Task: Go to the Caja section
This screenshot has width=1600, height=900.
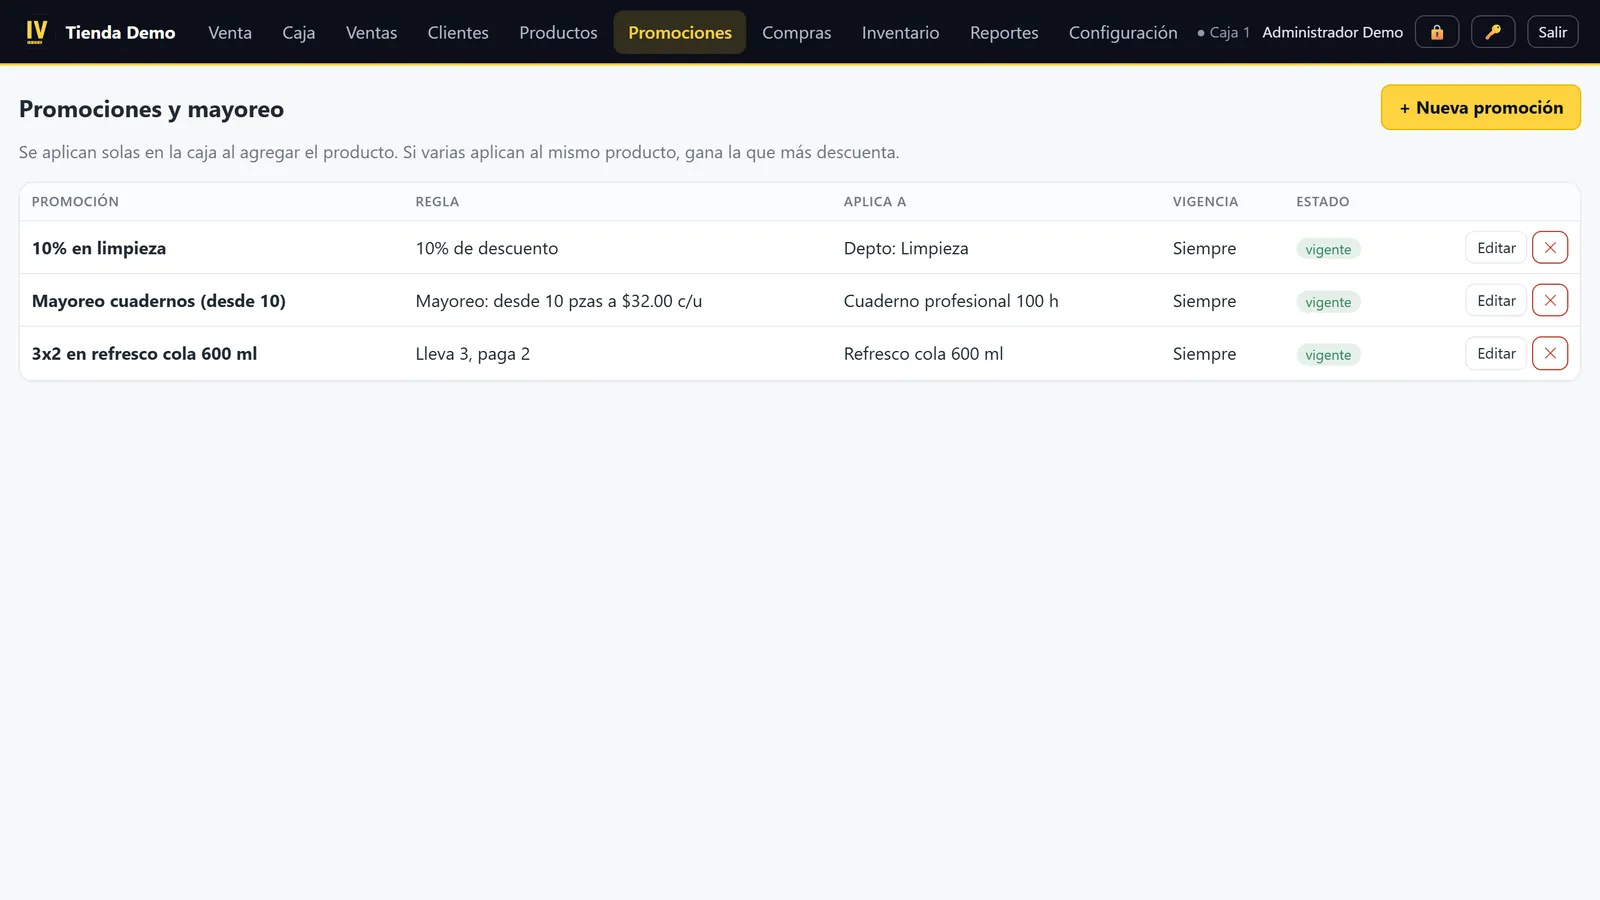Action: tap(299, 32)
